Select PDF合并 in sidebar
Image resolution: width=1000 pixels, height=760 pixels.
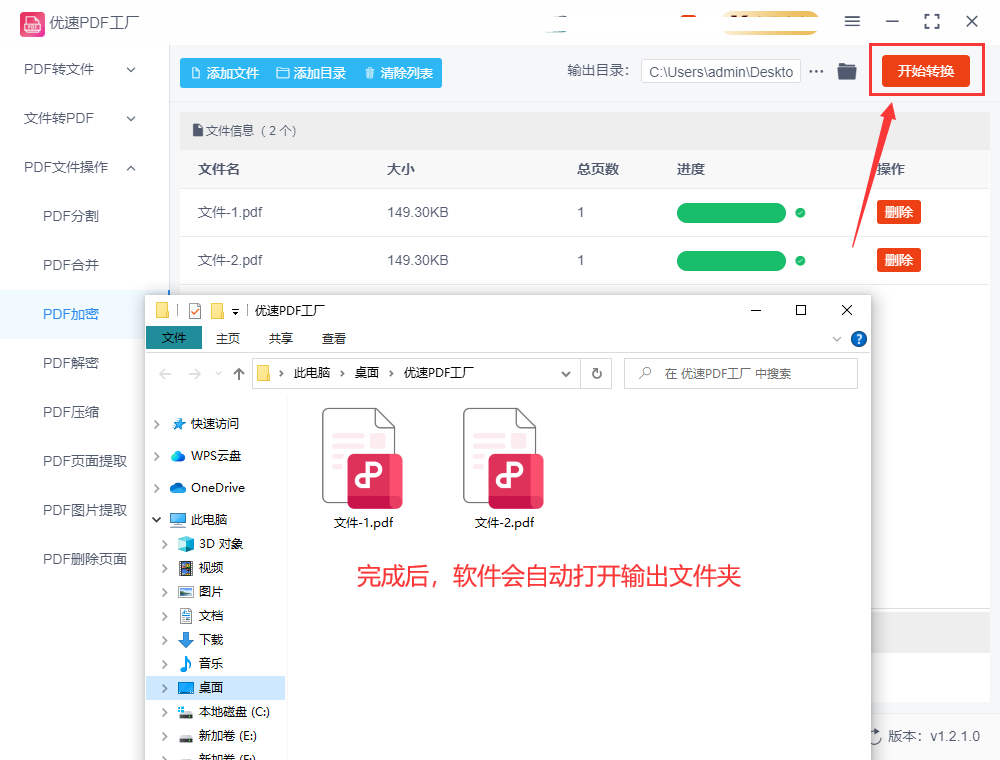pyautogui.click(x=71, y=265)
